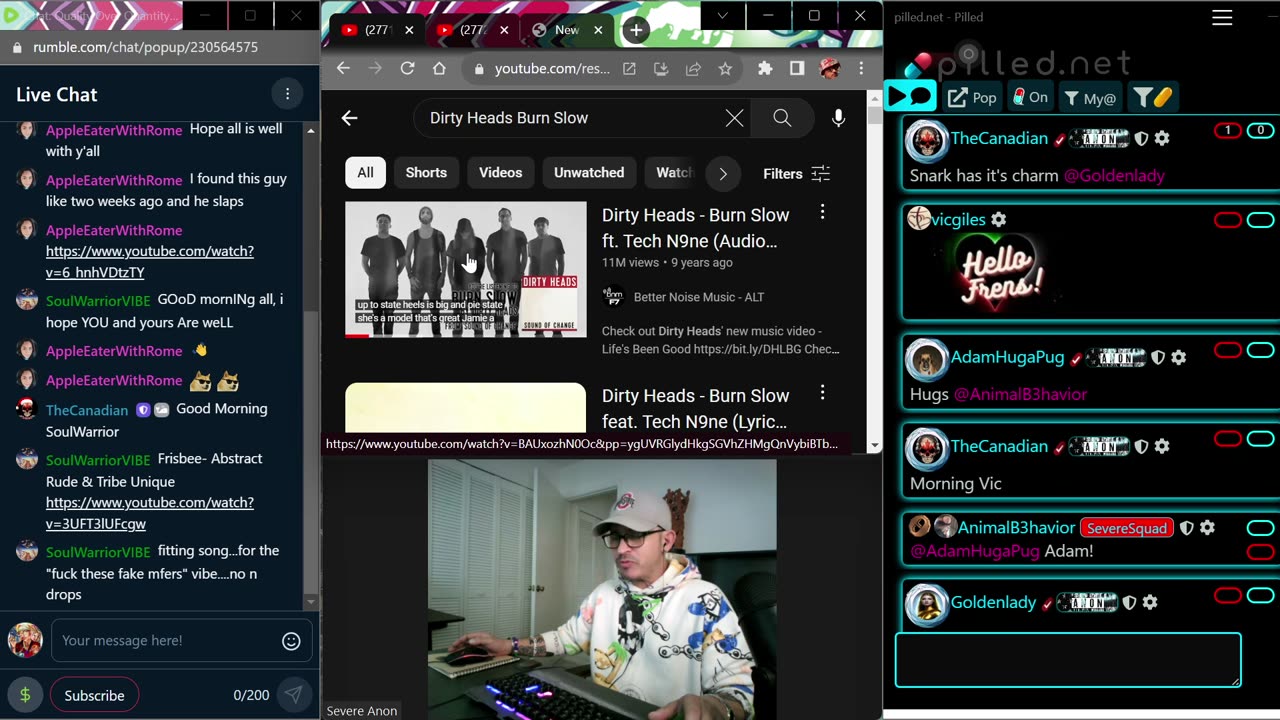Screen dimensions: 1280x720
Task: Search YouTube with the magnifier button
Action: pyautogui.click(x=782, y=118)
